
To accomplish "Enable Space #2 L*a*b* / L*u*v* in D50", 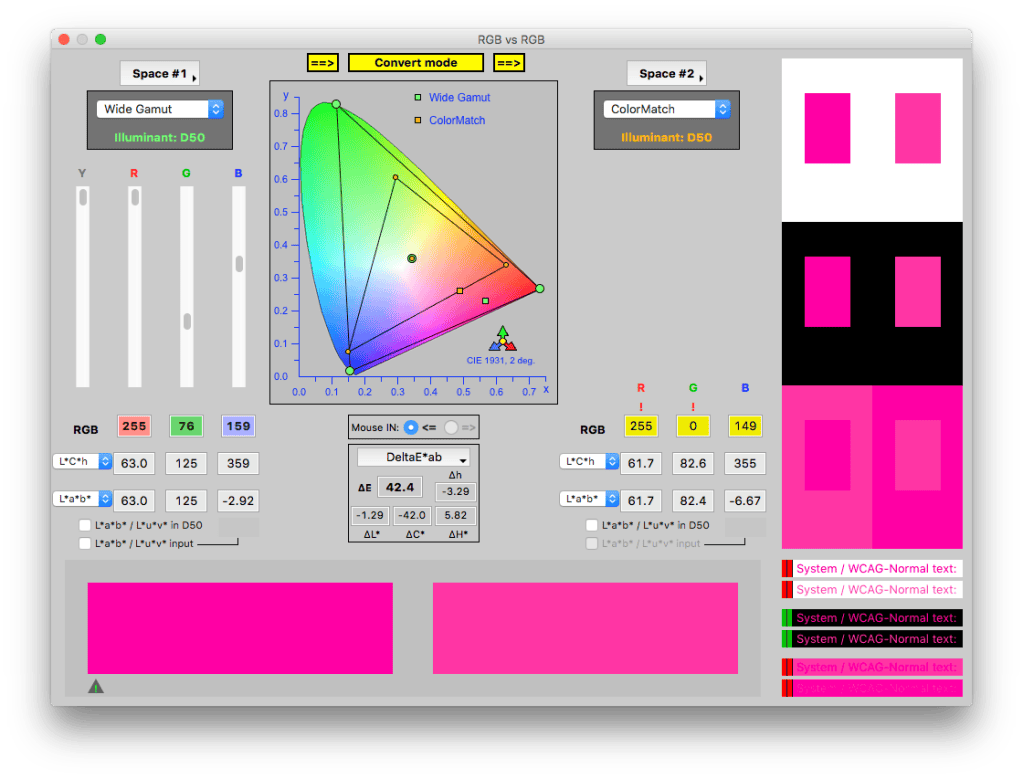I will pos(592,525).
